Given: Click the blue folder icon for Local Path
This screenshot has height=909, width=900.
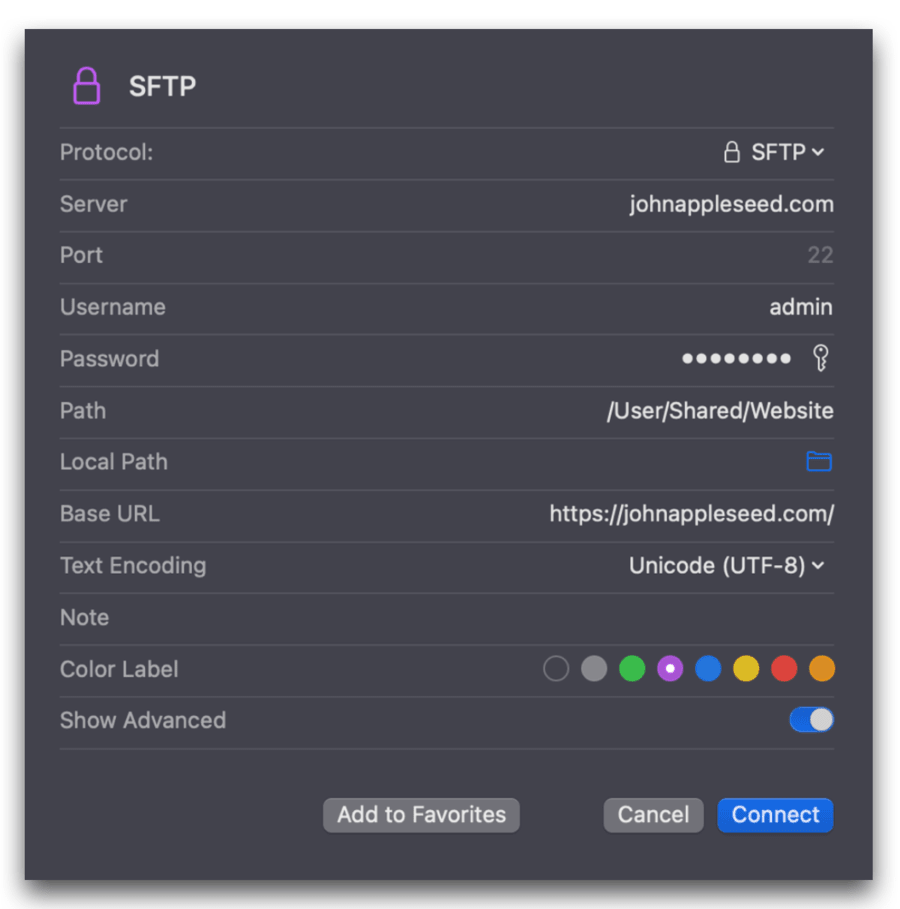Looking at the screenshot, I should tap(819, 461).
